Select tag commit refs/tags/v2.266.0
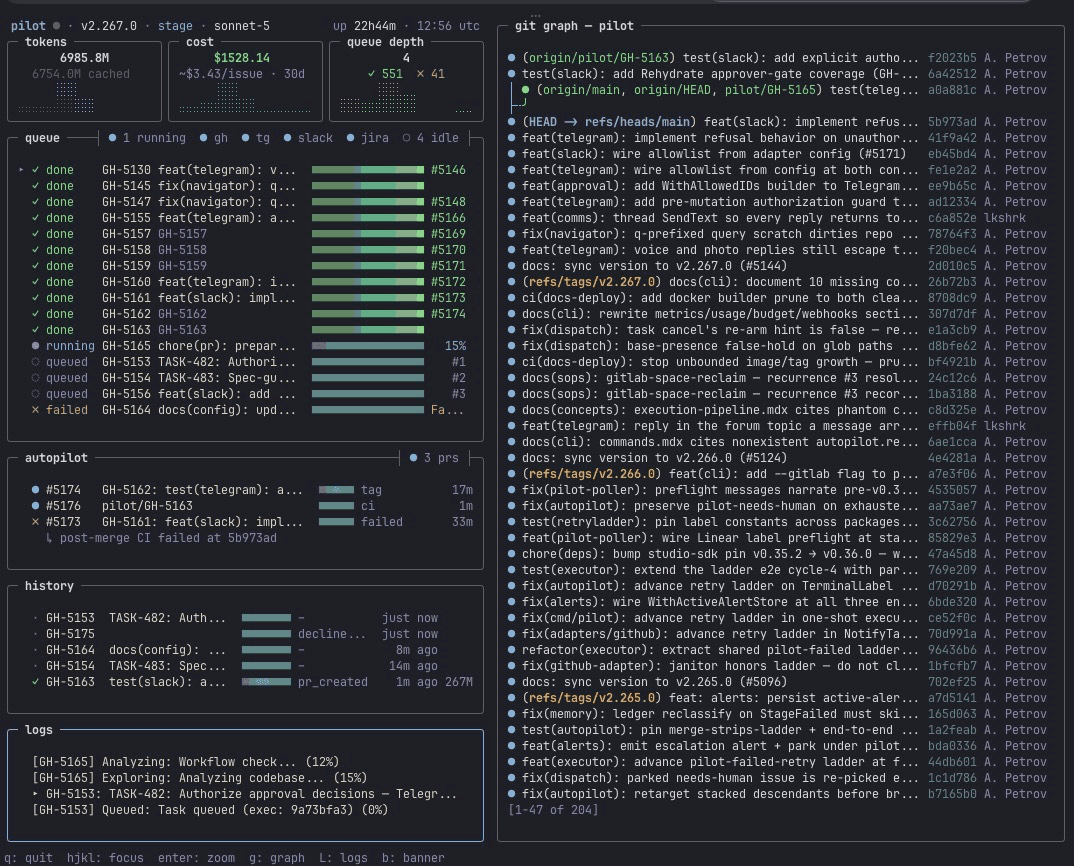 777,474
